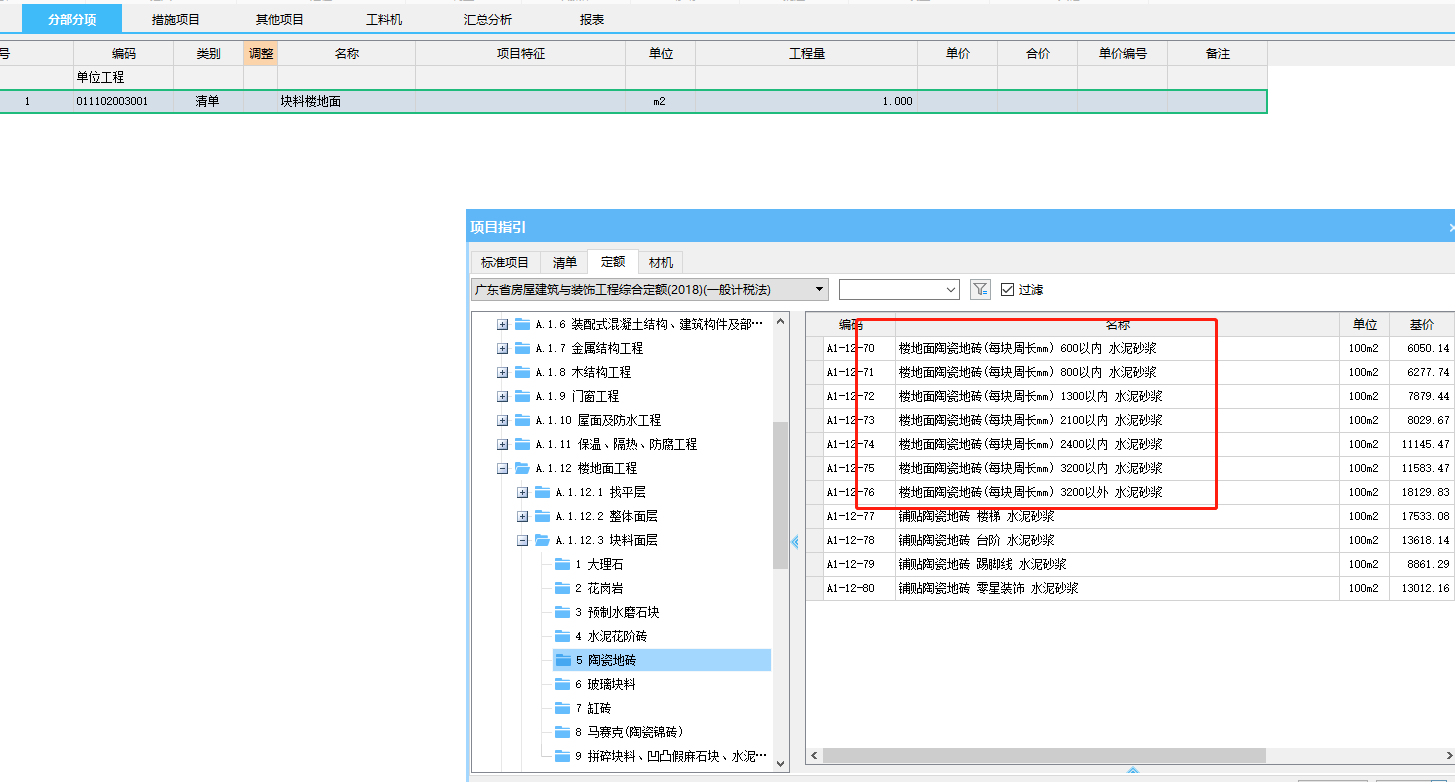Switch to the 措施项目 tab
Screen dimensions: 1455x782
coord(176,19)
